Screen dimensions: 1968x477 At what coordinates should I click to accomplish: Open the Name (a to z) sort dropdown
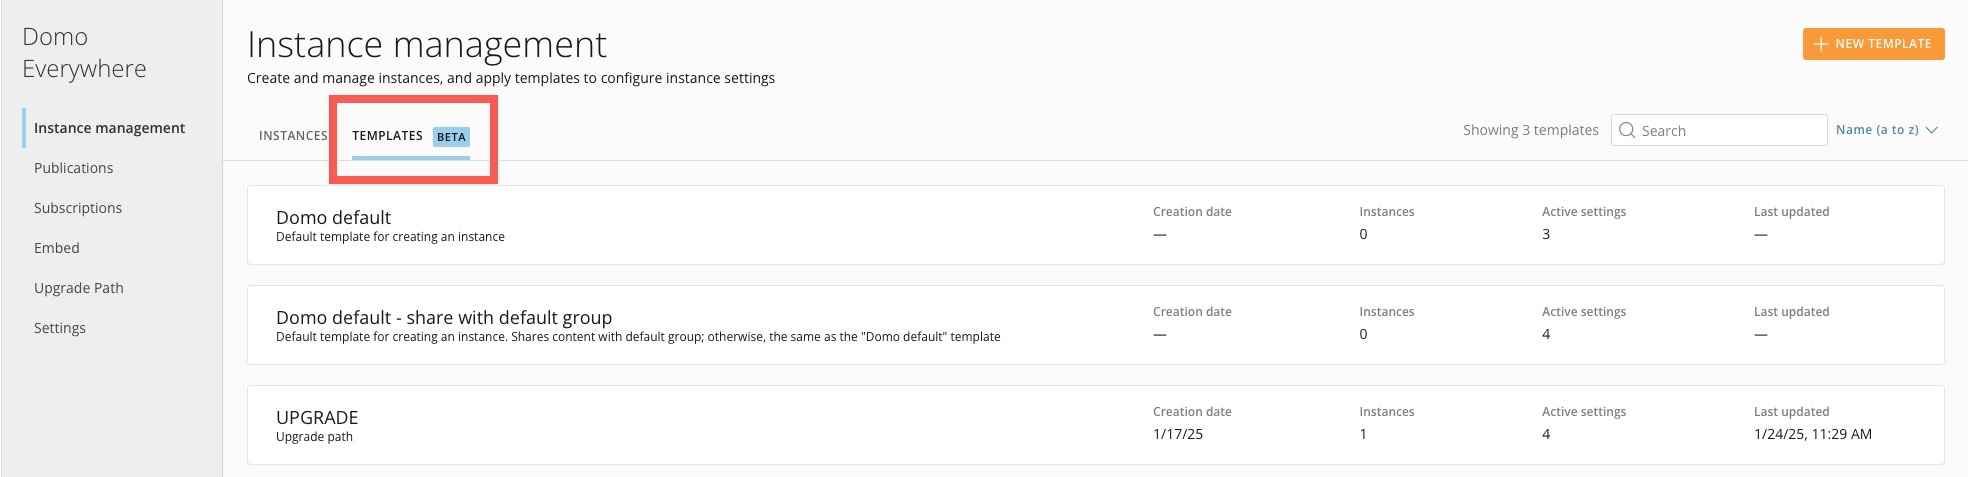(1877, 130)
